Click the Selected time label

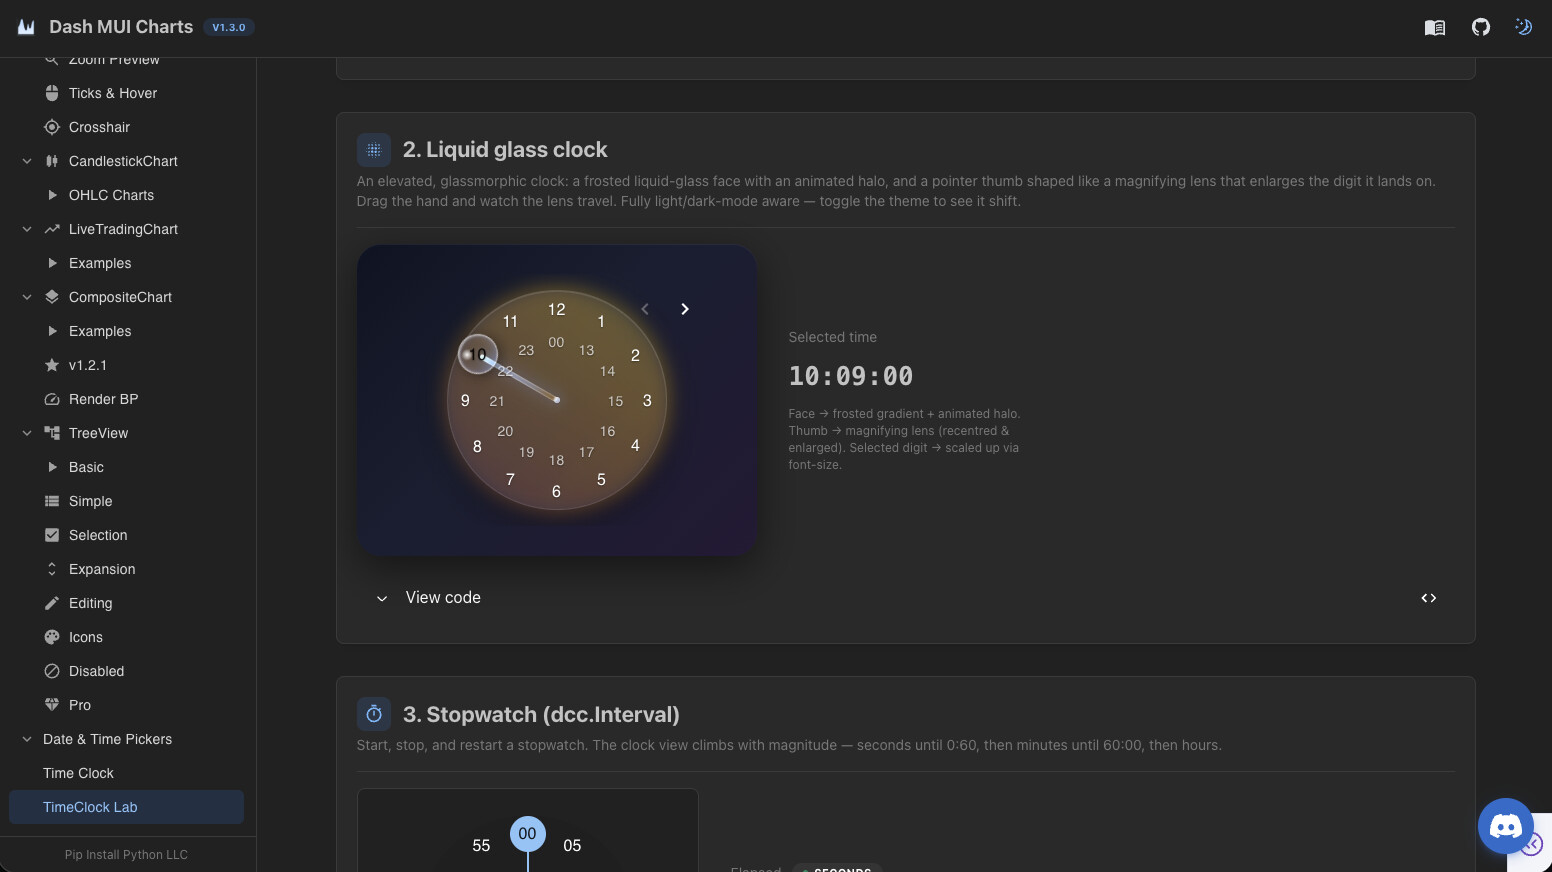point(832,337)
